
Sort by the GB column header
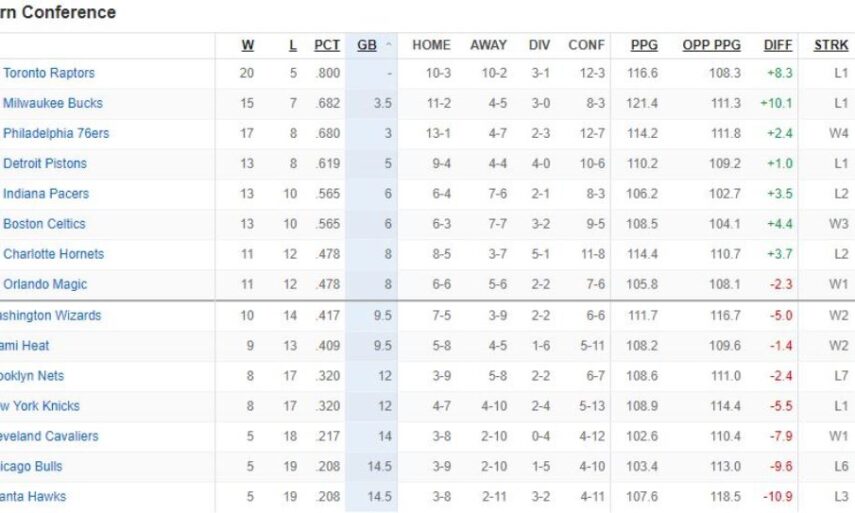pyautogui.click(x=367, y=45)
